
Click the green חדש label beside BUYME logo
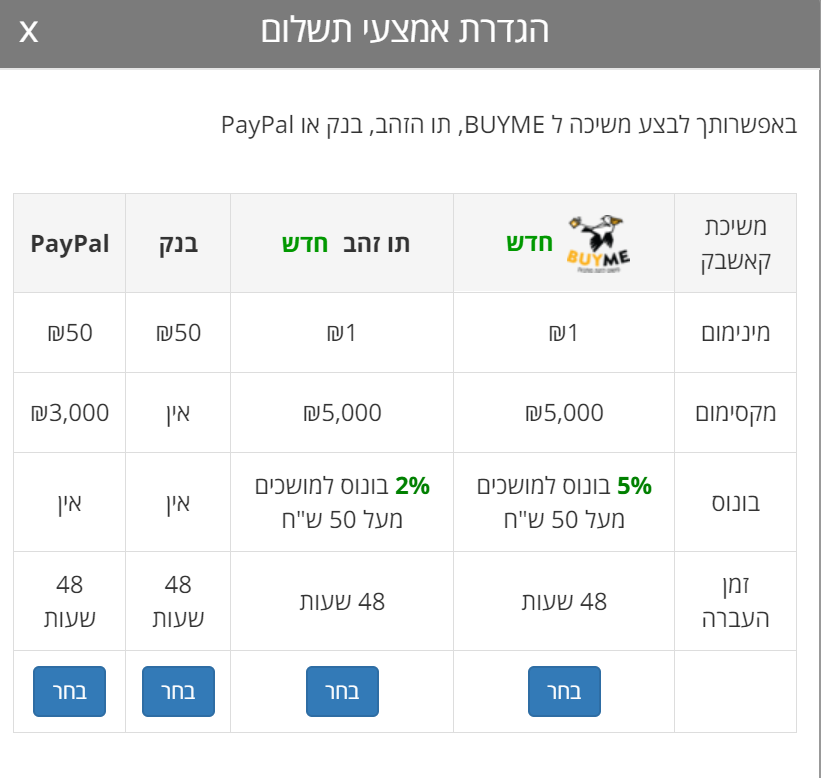tap(529, 243)
